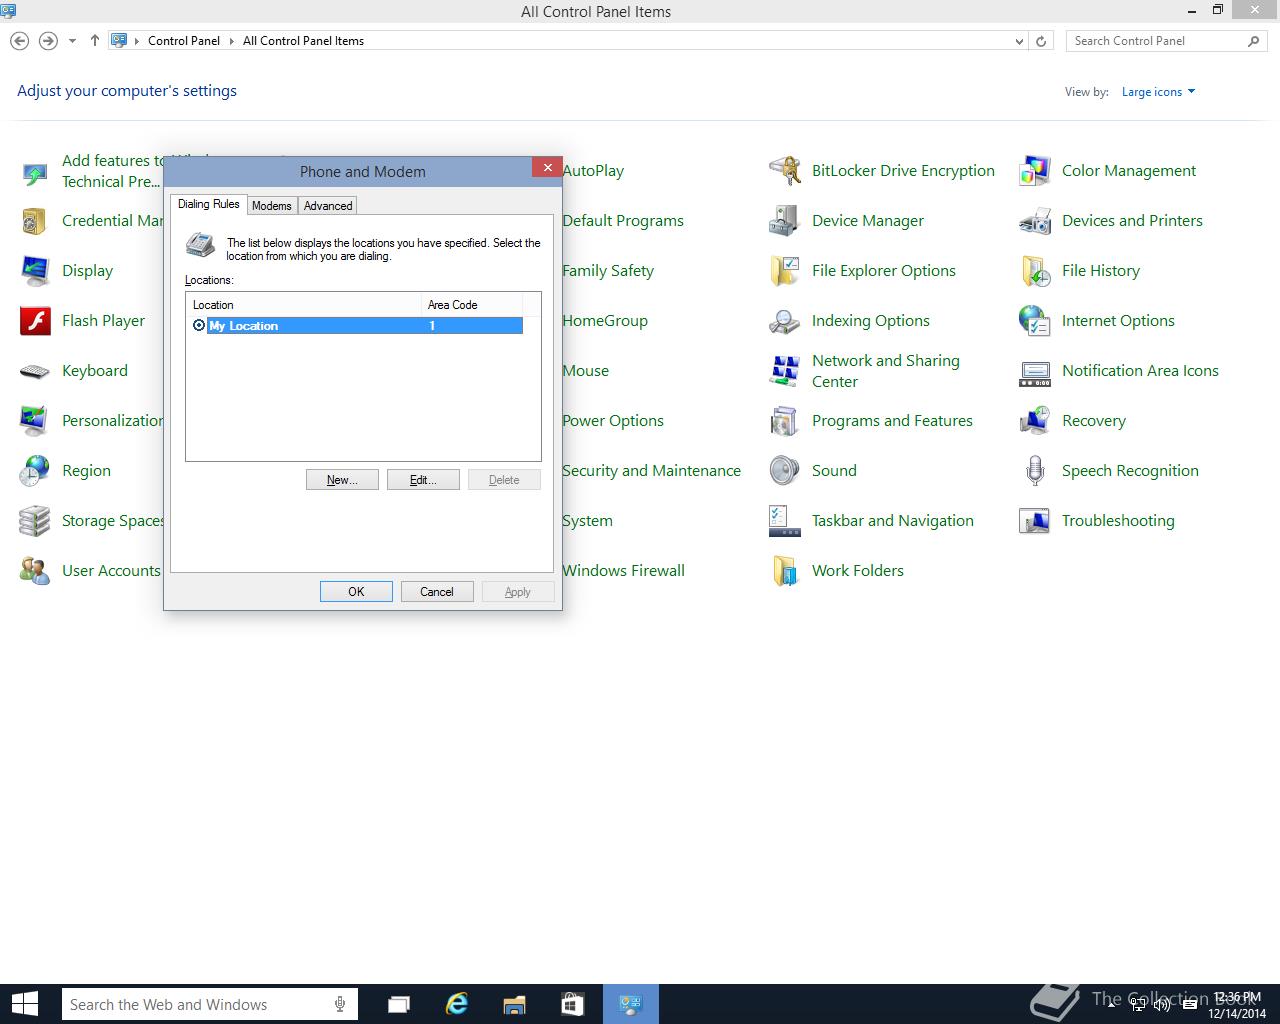Expand the Control Panel breadcrumb arrow
This screenshot has height=1024, width=1280.
232,41
